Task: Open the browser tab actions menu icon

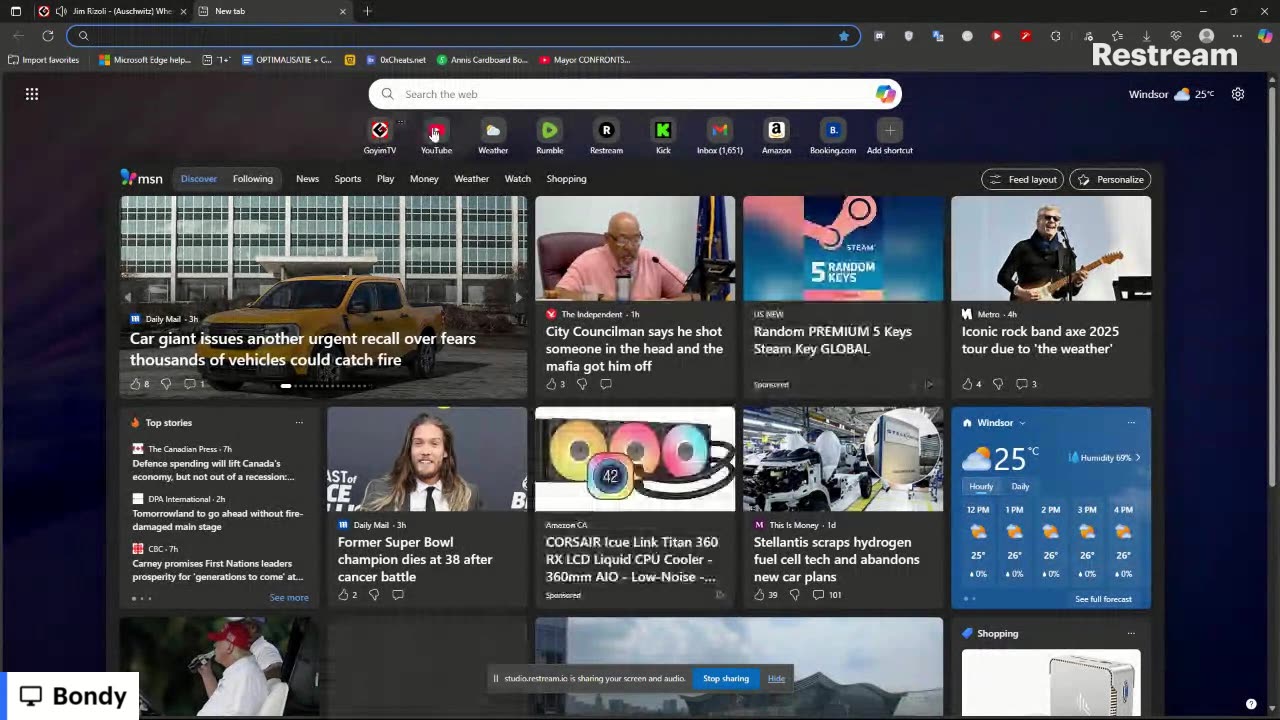Action: pos(16,11)
